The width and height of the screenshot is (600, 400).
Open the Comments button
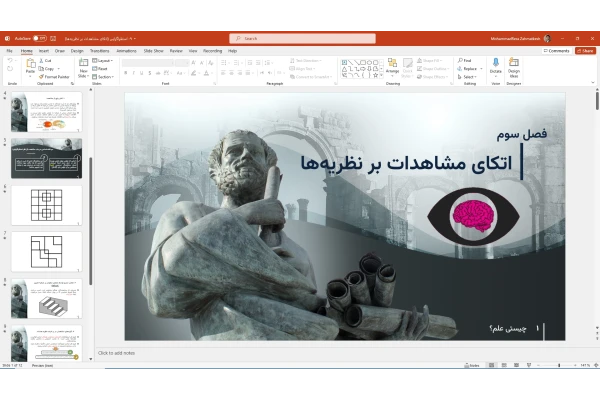coord(556,50)
